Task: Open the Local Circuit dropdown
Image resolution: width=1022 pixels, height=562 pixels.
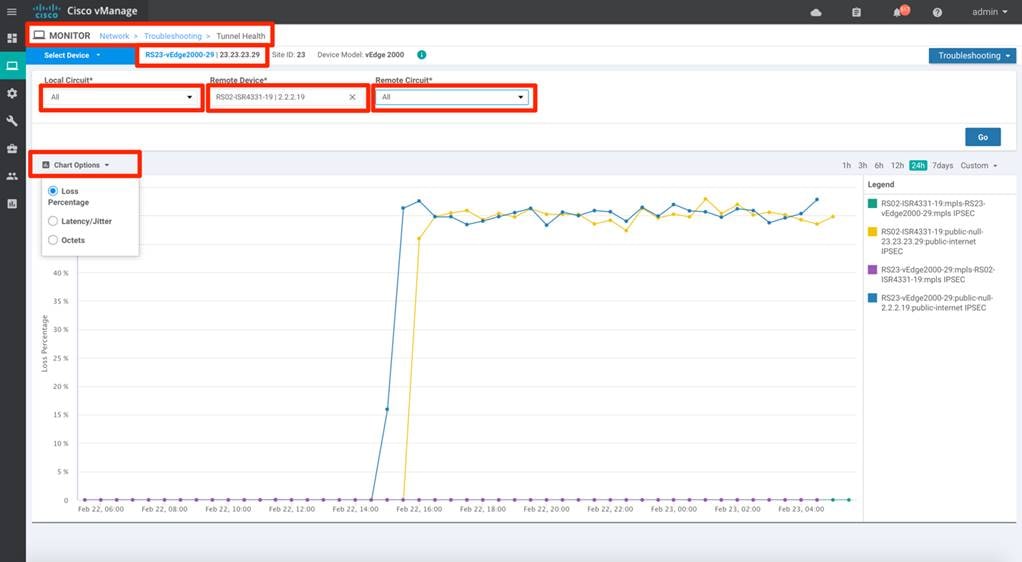Action: 121,97
